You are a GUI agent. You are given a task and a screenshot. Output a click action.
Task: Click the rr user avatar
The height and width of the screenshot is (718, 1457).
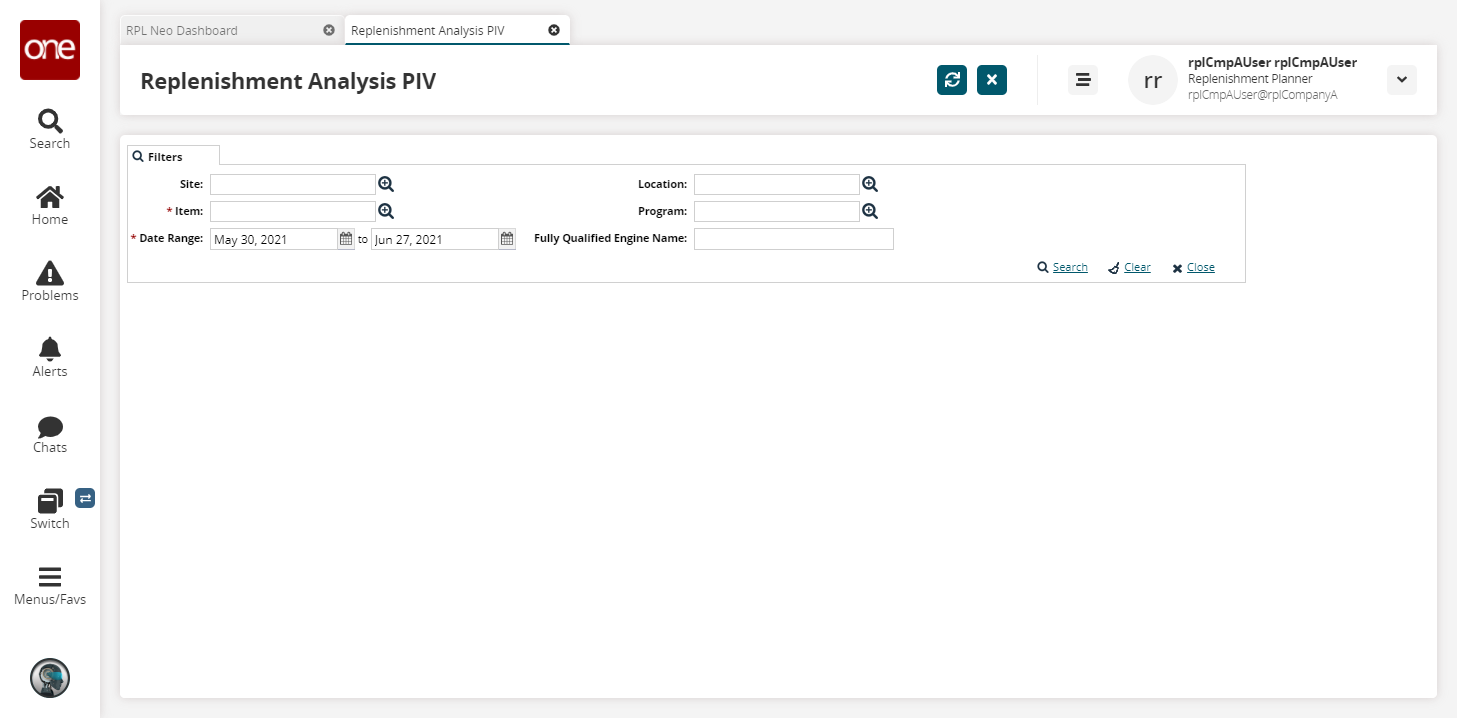pos(1153,80)
